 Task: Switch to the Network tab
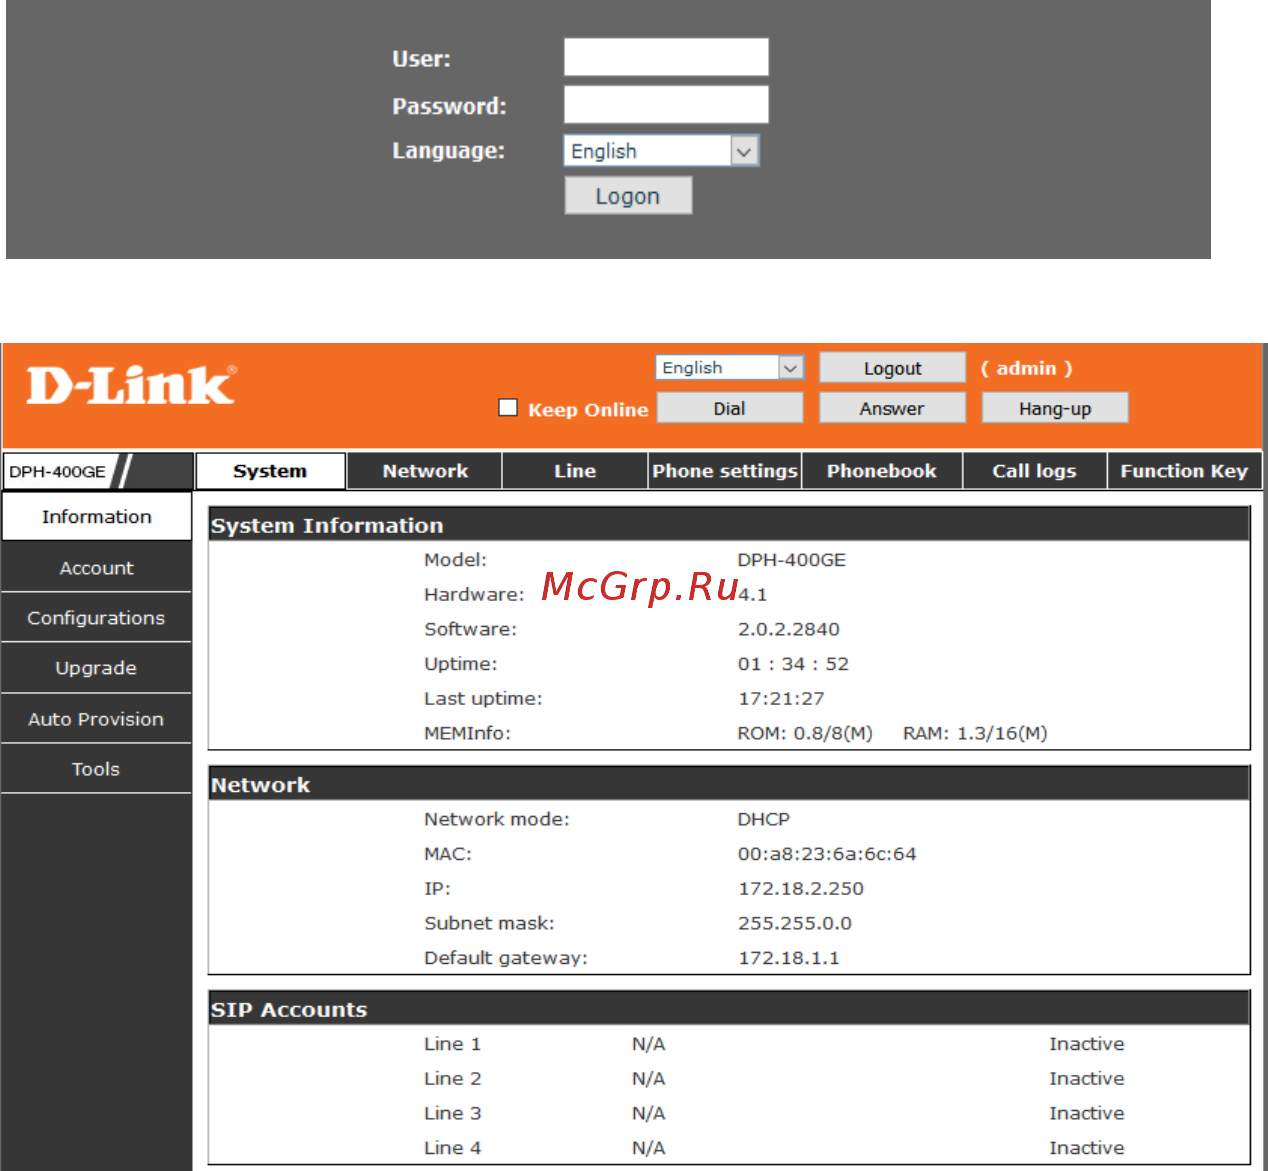click(x=425, y=471)
